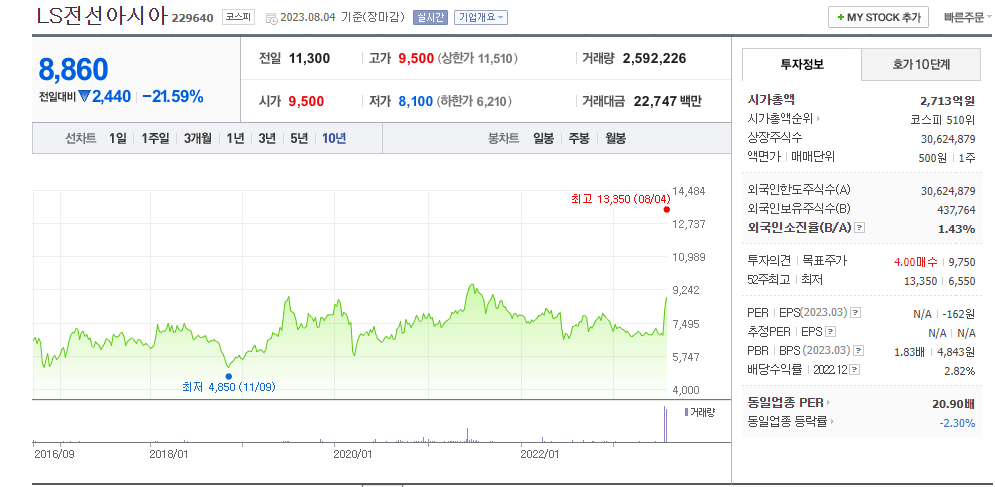Select the 주봉 candle chart
The height and width of the screenshot is (487, 995).
(579, 138)
